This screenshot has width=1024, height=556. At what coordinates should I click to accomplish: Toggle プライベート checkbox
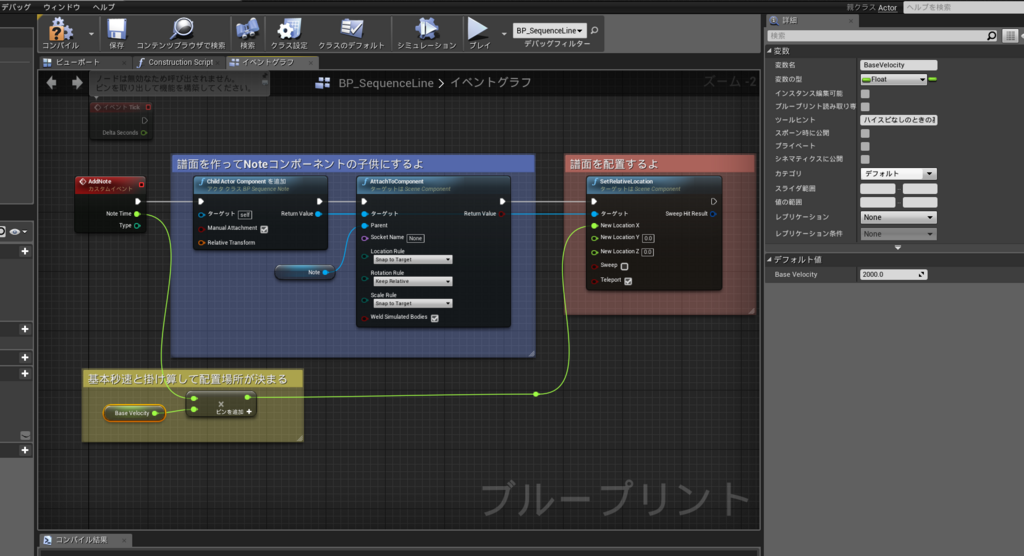(865, 146)
